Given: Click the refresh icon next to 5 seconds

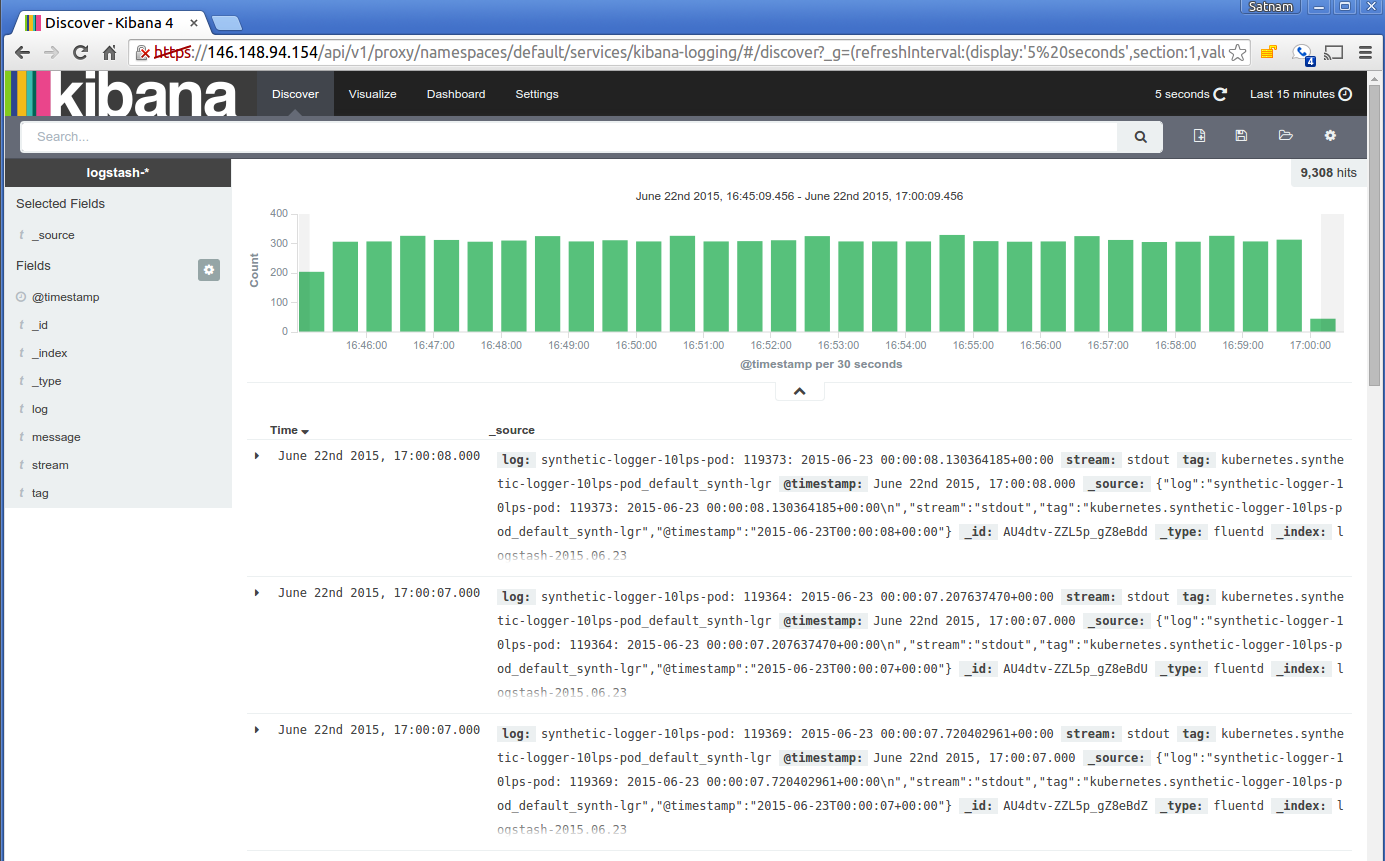Looking at the screenshot, I should point(1222,93).
